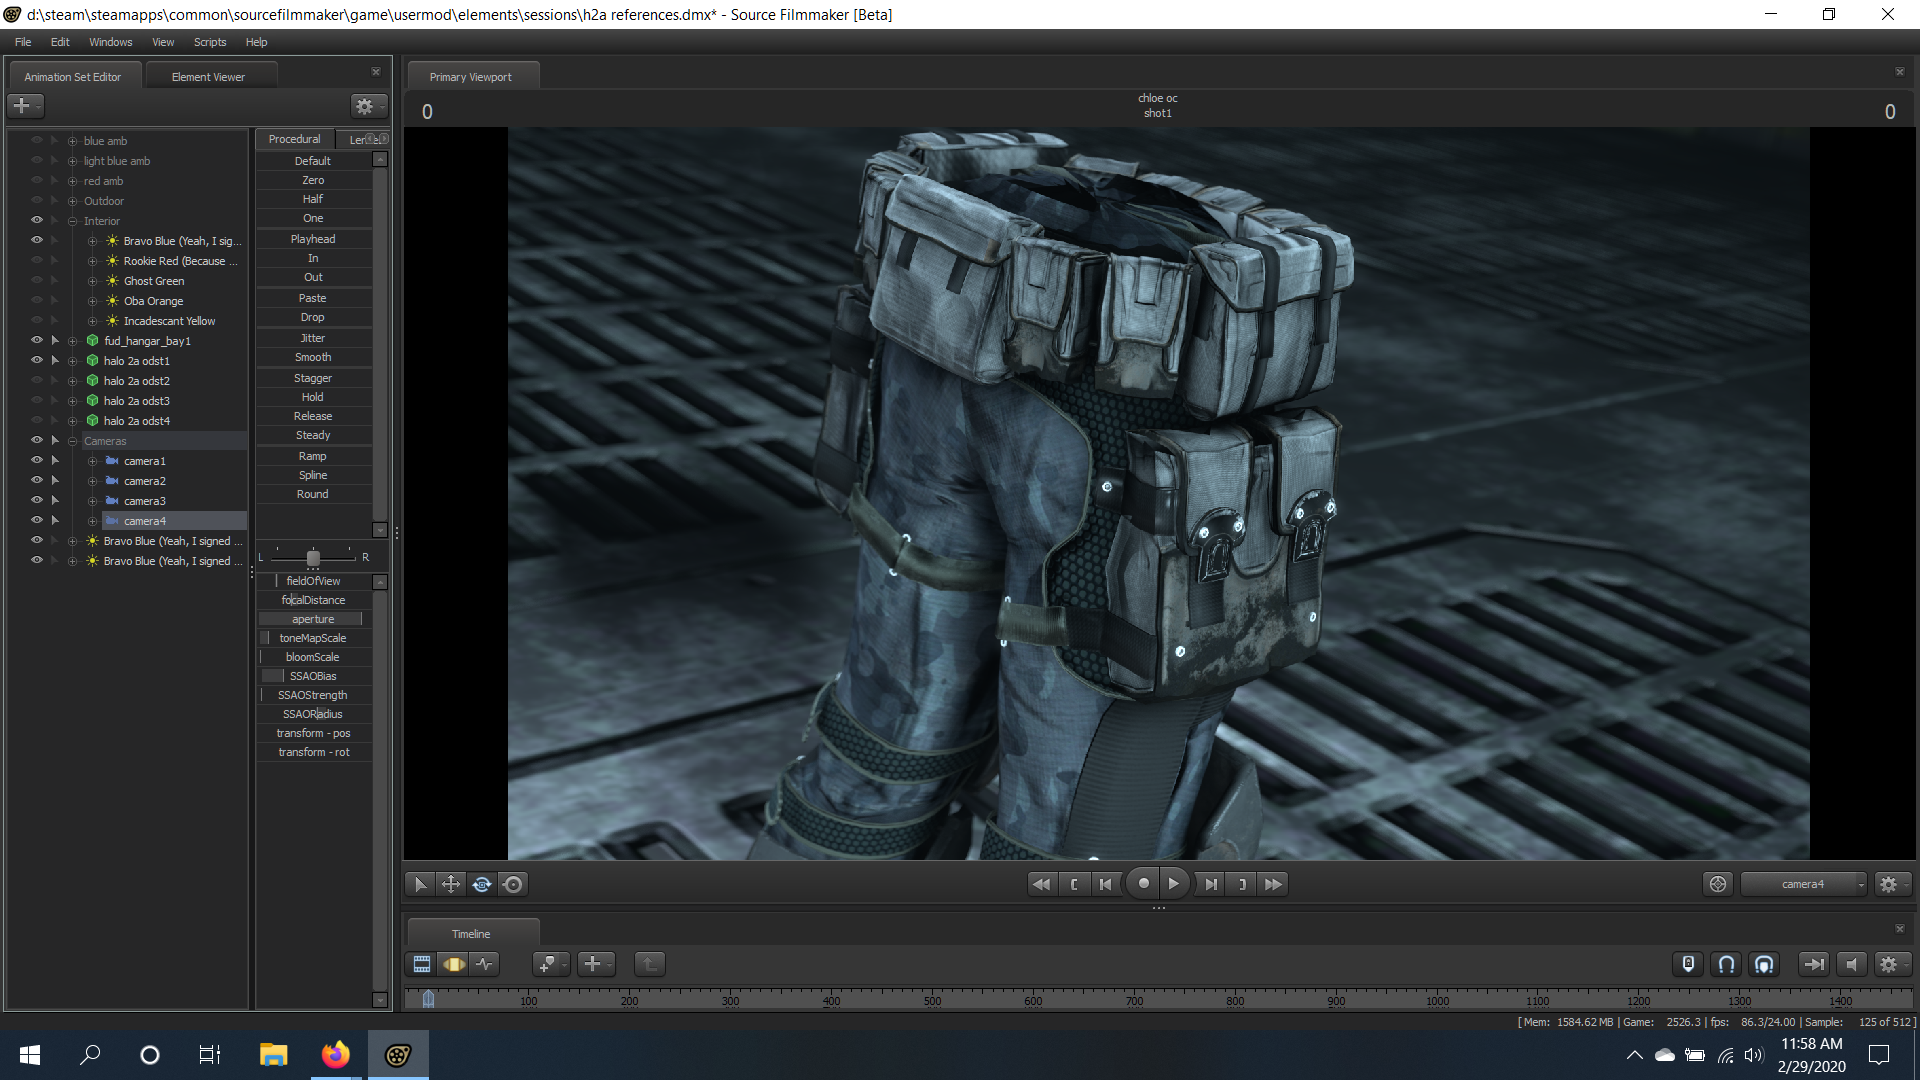Select the Procedural presets tab
Image resolution: width=1920 pixels, height=1080 pixels.
click(x=294, y=139)
